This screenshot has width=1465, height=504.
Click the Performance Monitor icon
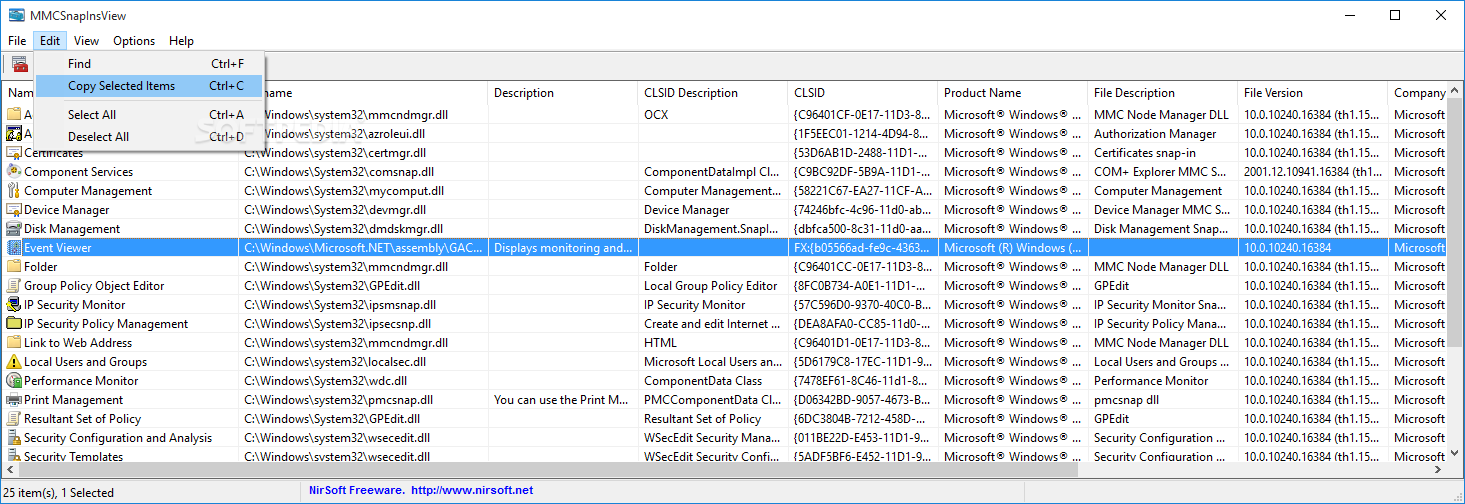click(14, 381)
